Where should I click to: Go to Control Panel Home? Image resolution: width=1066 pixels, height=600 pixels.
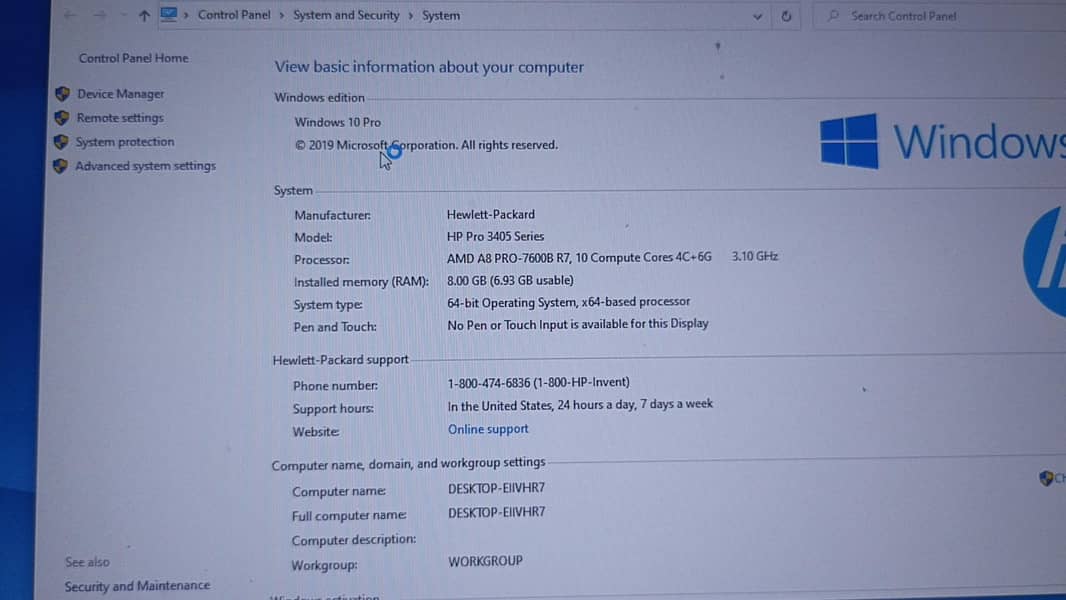click(133, 58)
